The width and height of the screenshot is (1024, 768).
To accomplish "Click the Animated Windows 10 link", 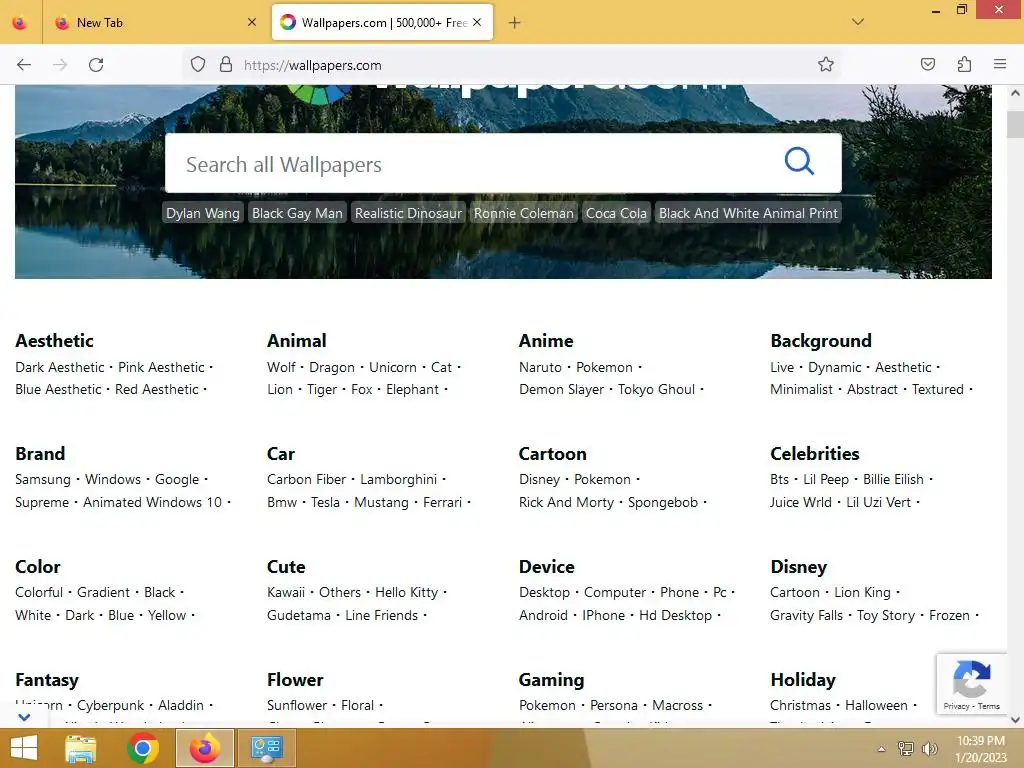I will coord(152,502).
